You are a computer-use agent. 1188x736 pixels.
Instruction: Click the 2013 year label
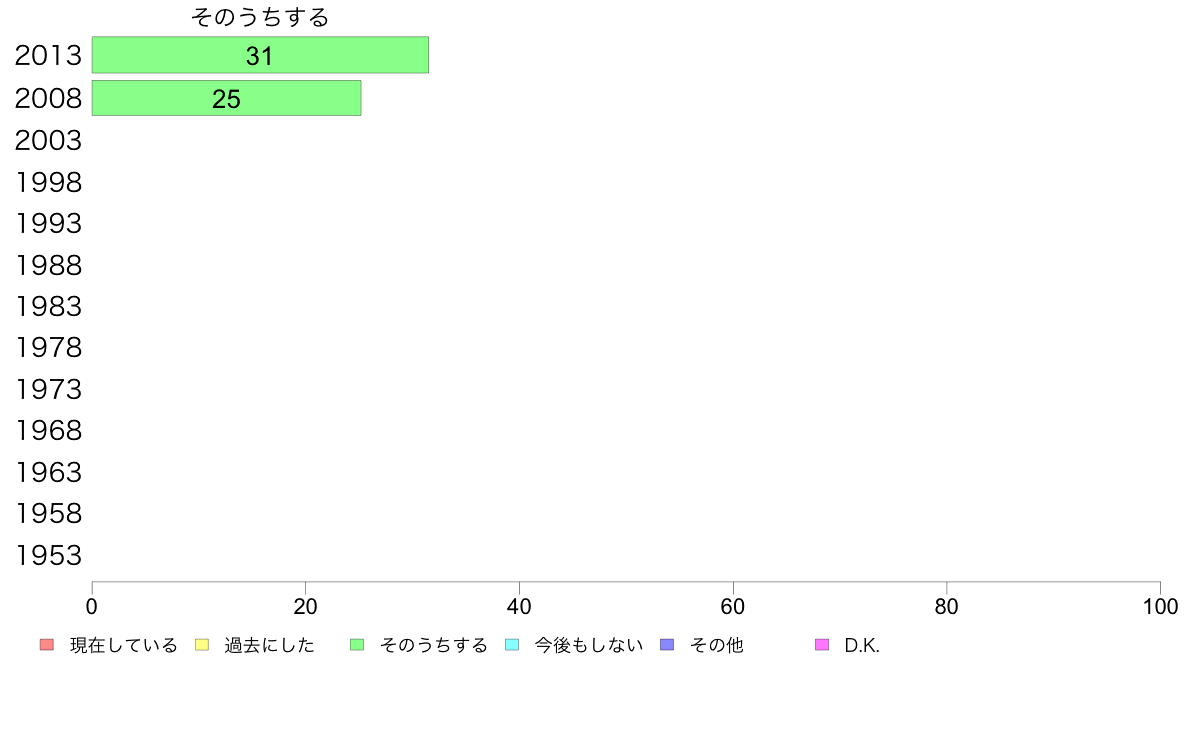[48, 55]
